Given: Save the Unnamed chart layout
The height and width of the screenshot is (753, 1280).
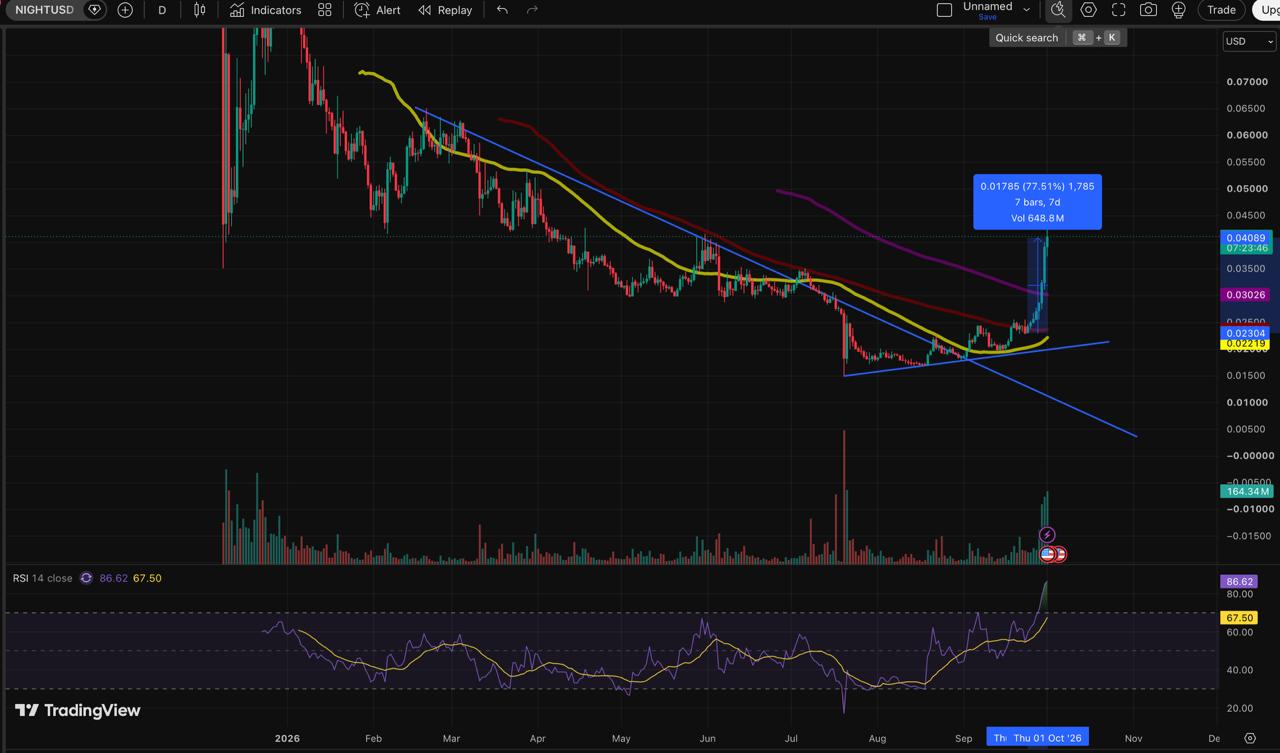Looking at the screenshot, I should 987,17.
